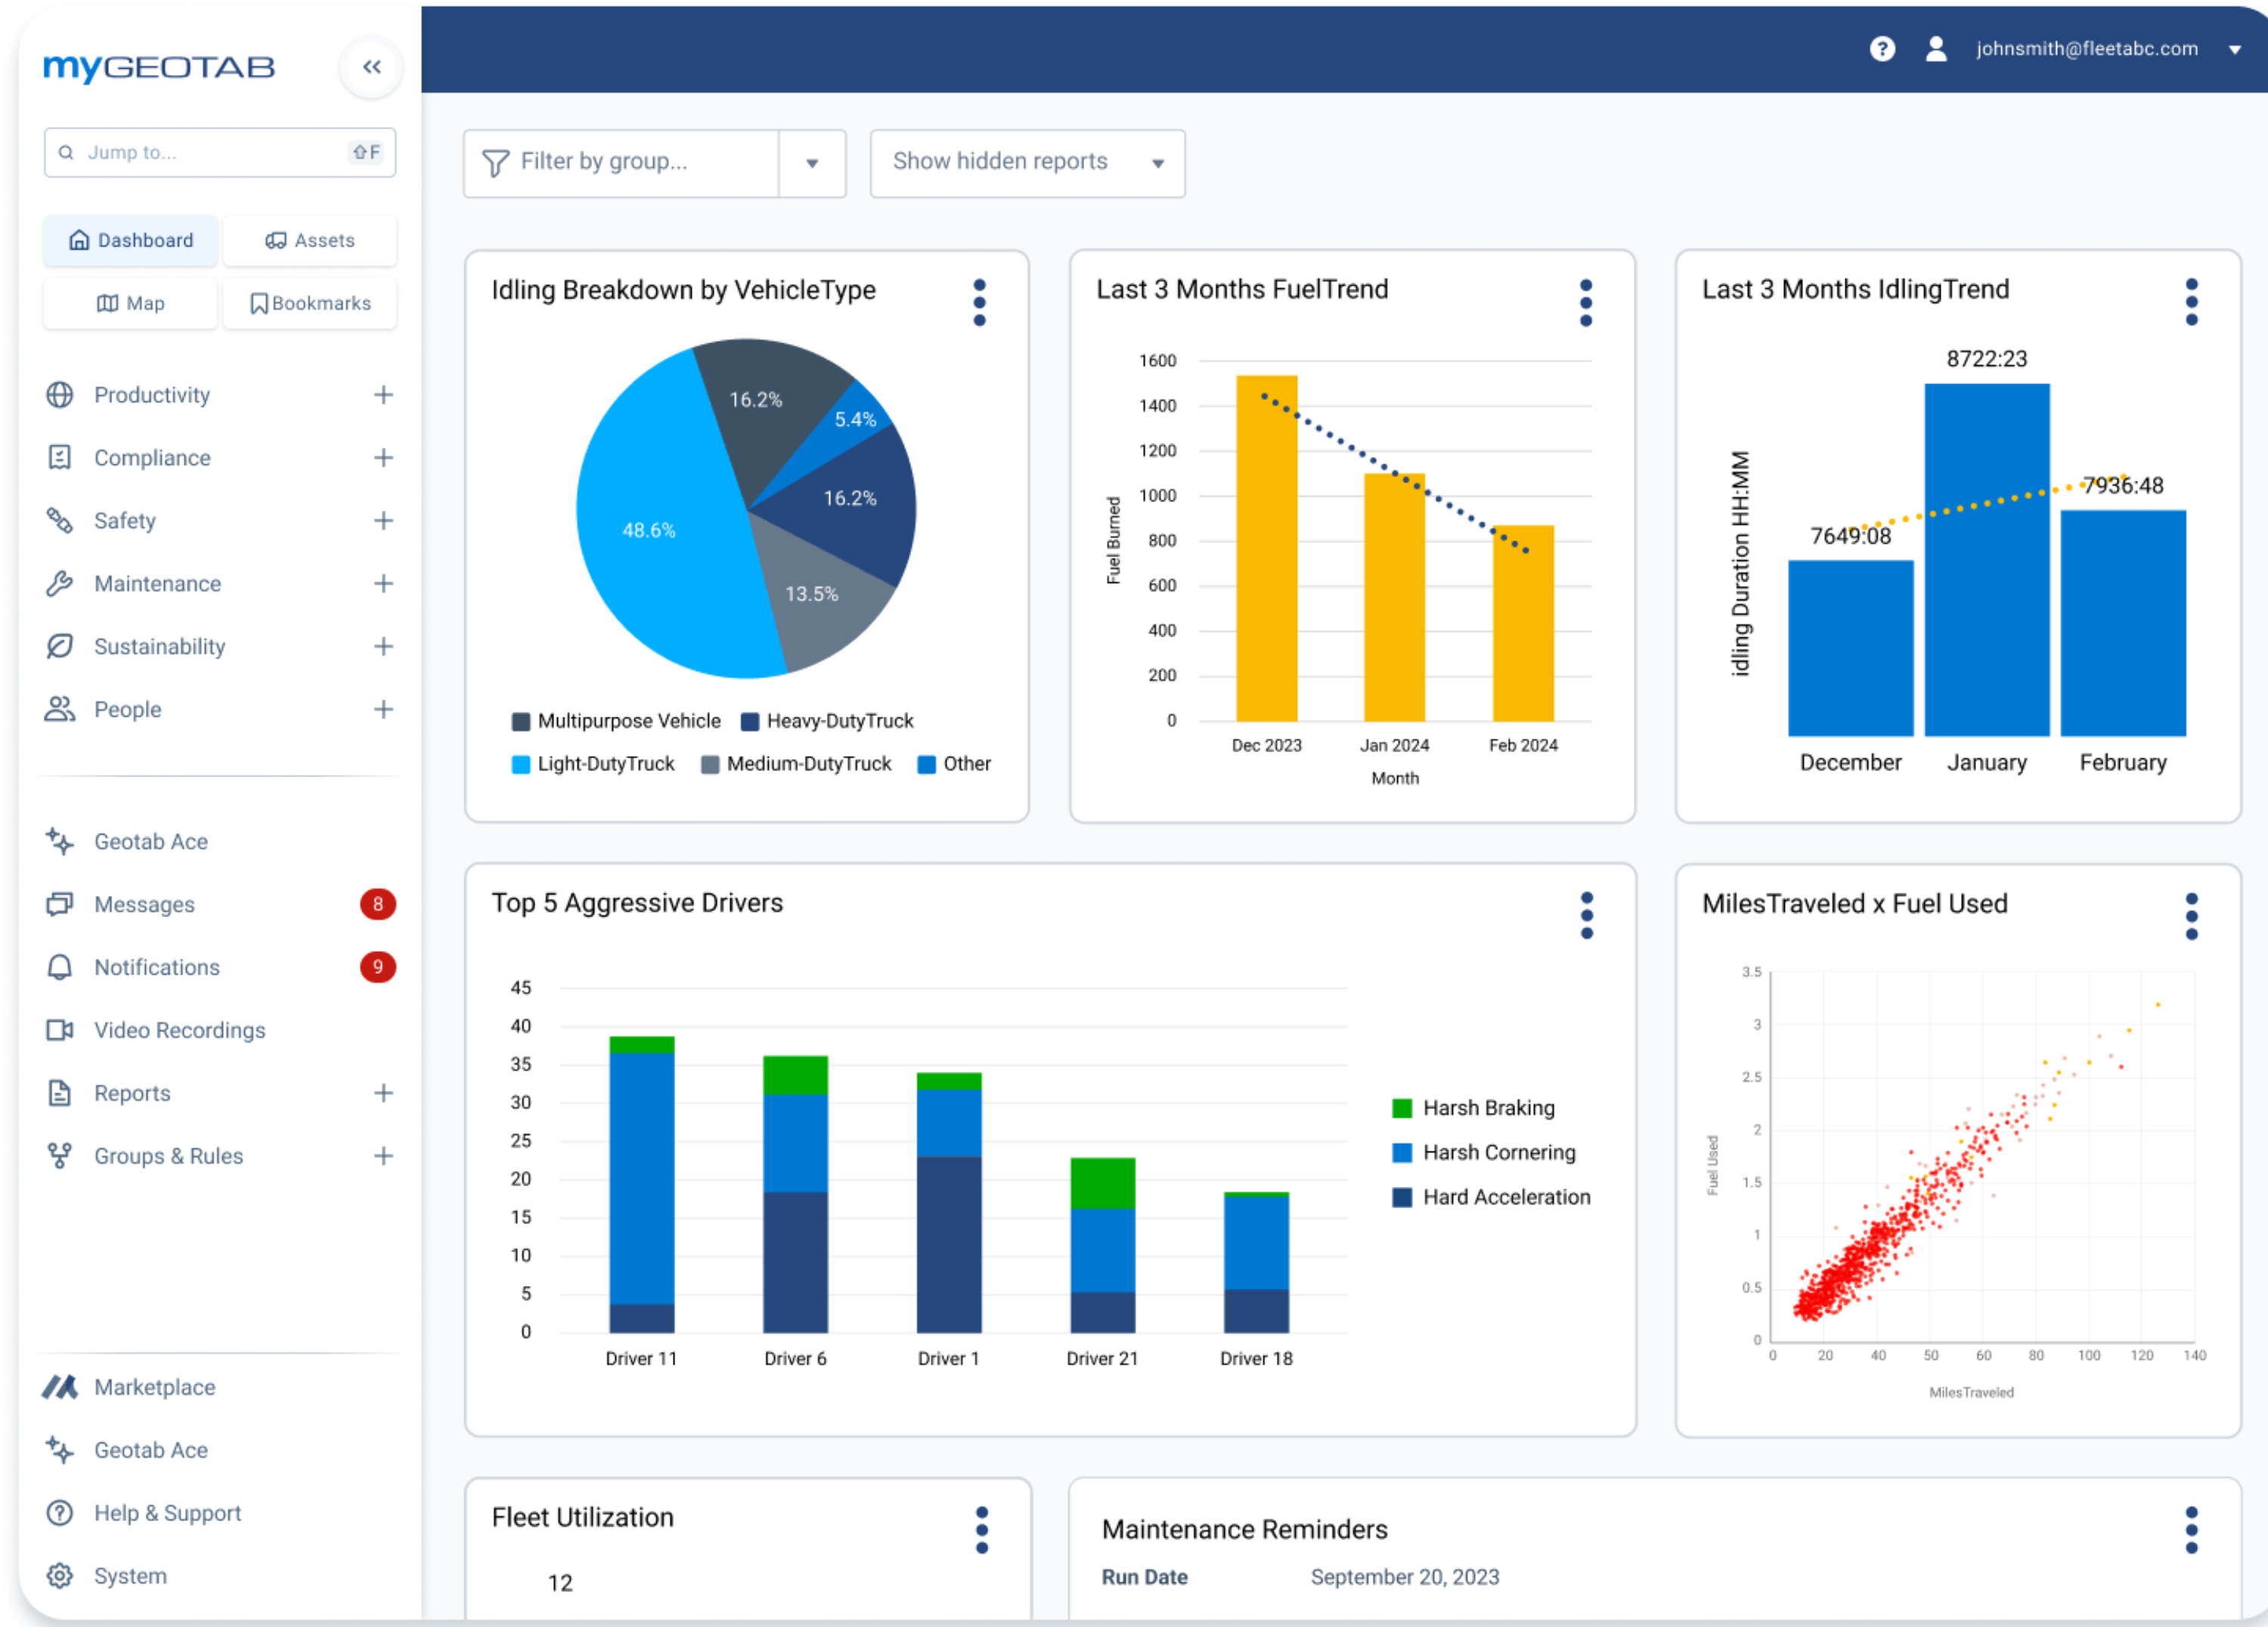Collapse the sidebar with double-chevron button
2268x1627 pixels.
372,67
